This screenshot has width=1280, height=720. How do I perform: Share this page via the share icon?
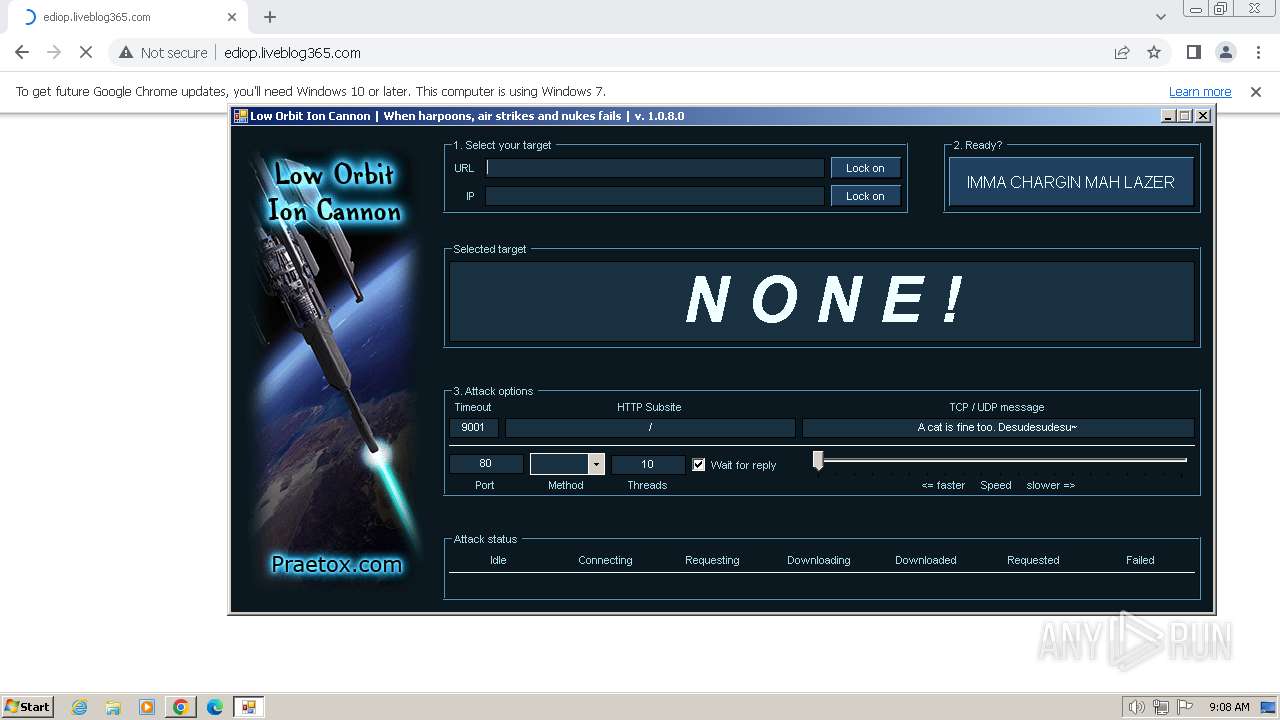coord(1122,52)
